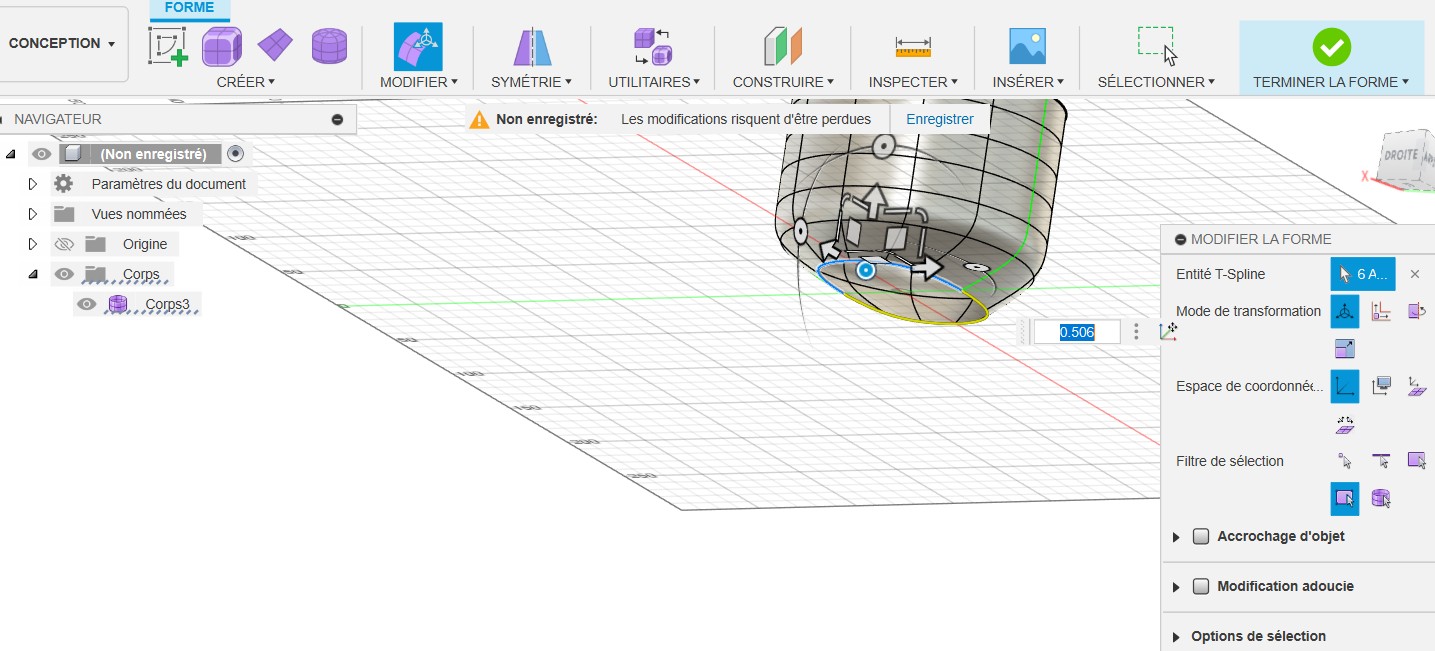This screenshot has height=651, width=1435.
Task: Toggle visibility of the Origine folder
Action: click(65, 244)
